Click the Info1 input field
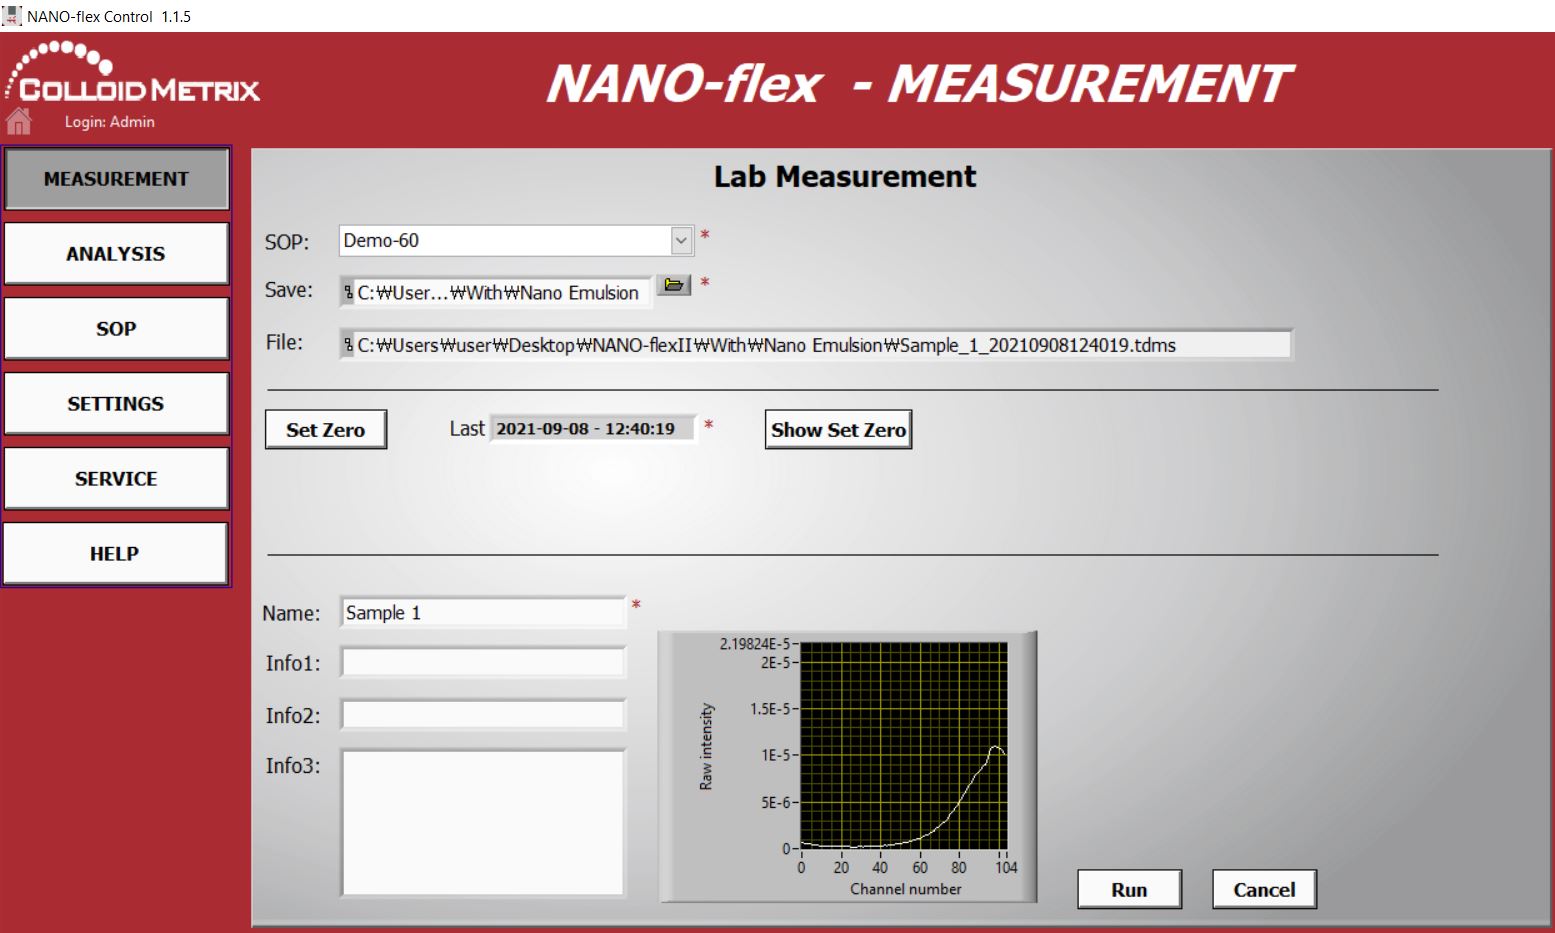This screenshot has height=933, width=1555. 483,663
